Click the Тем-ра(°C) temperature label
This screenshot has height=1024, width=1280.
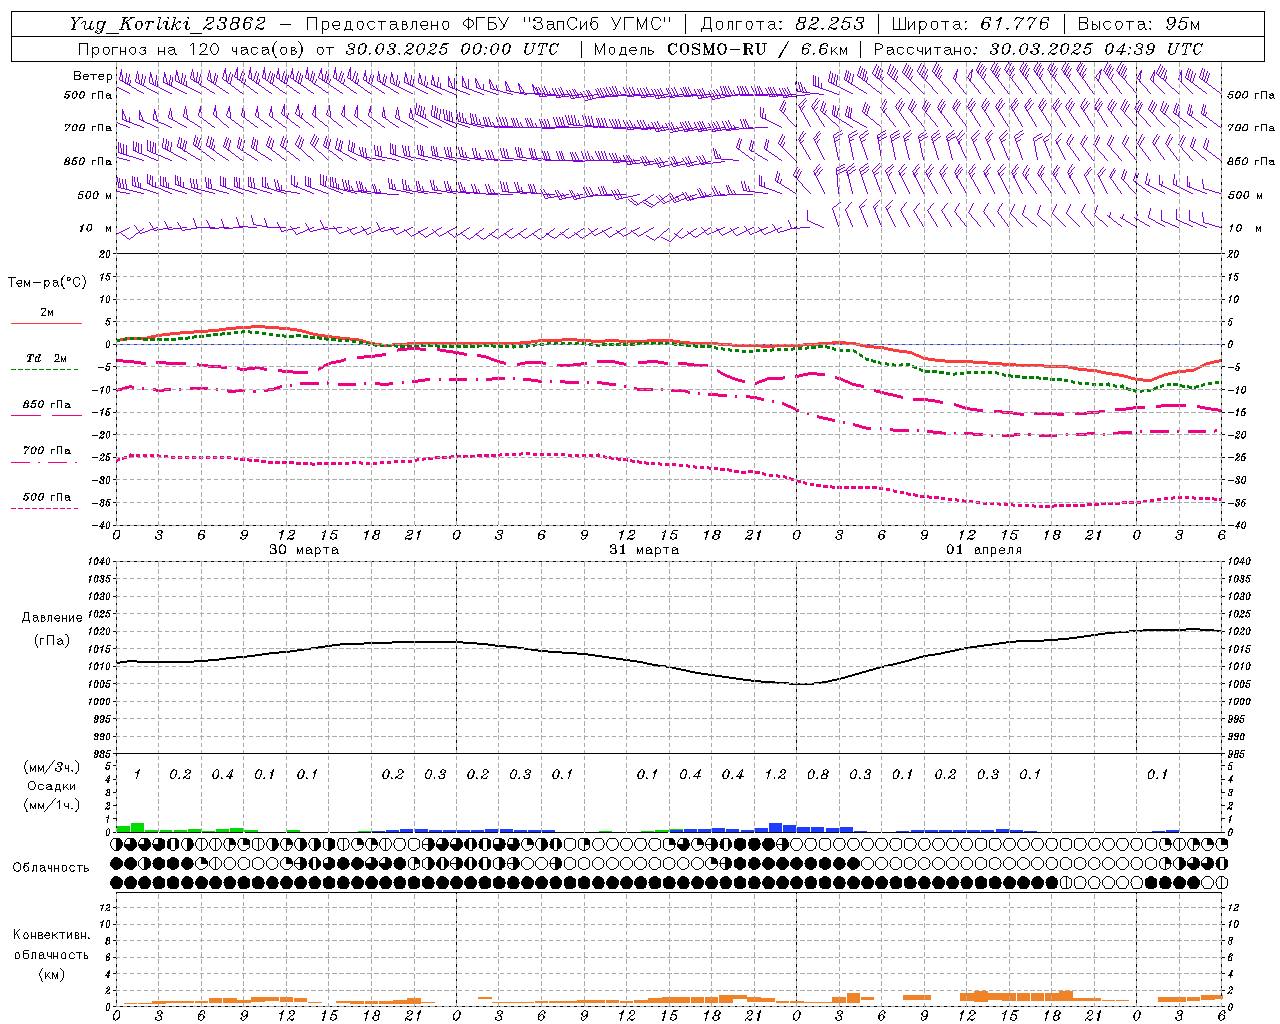(47, 283)
